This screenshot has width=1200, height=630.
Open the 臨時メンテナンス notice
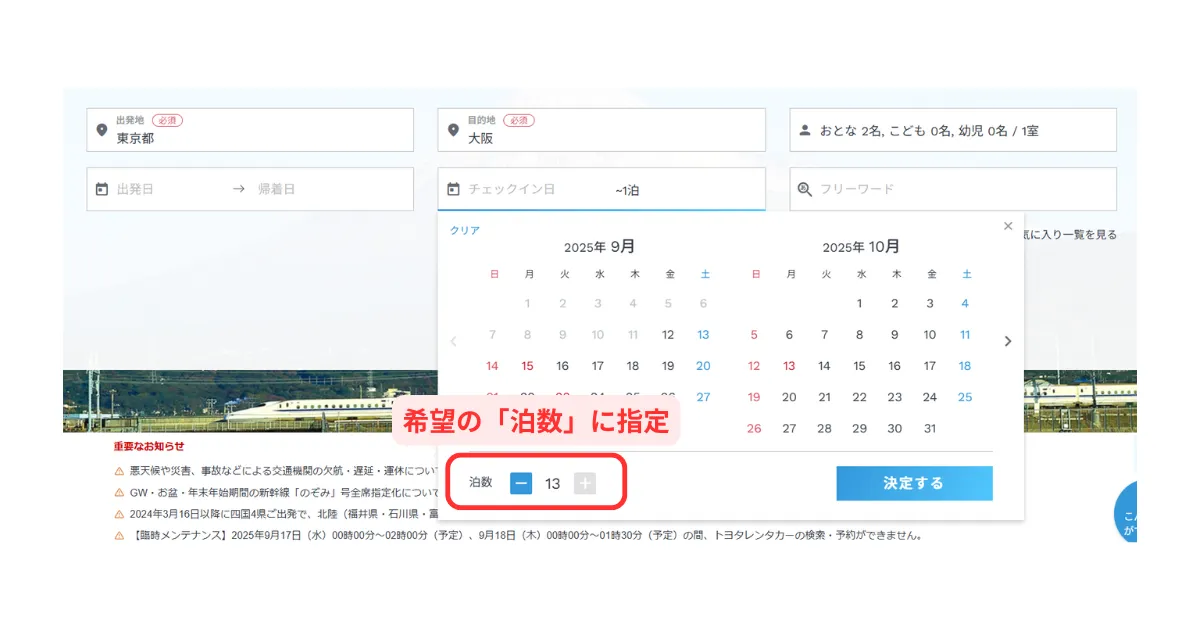click(526, 535)
